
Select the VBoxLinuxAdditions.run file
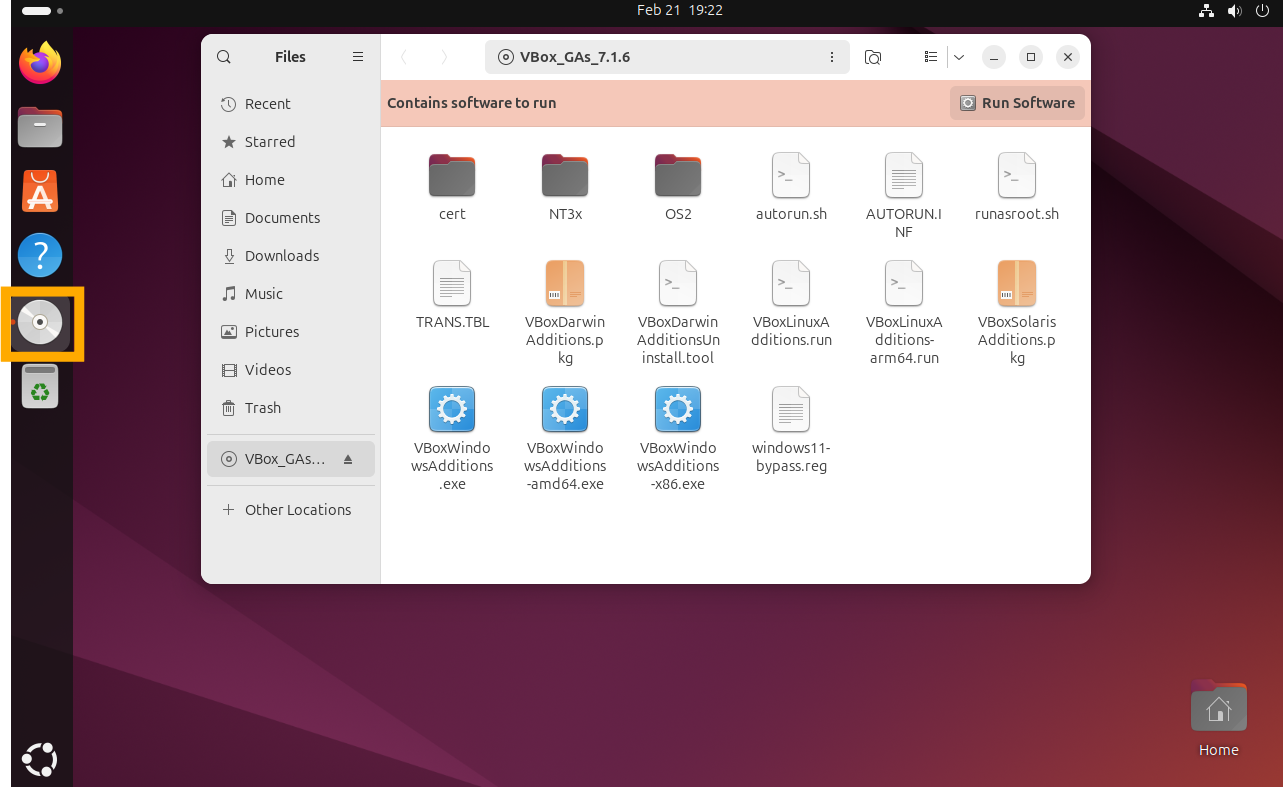[x=791, y=304]
